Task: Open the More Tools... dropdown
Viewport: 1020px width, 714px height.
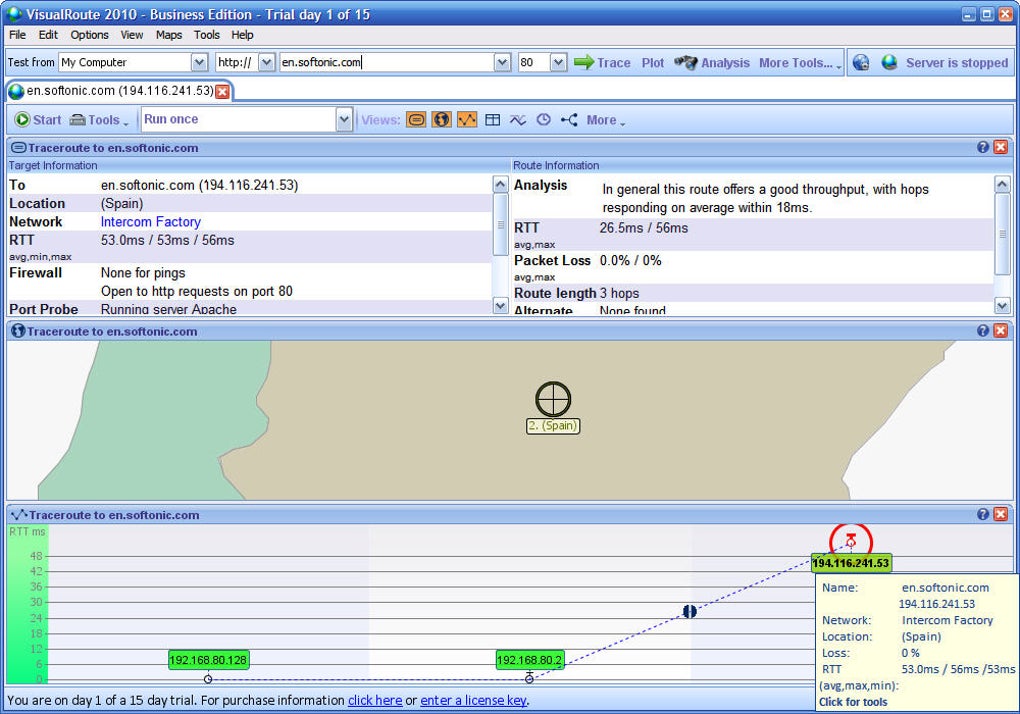Action: pyautogui.click(x=800, y=63)
